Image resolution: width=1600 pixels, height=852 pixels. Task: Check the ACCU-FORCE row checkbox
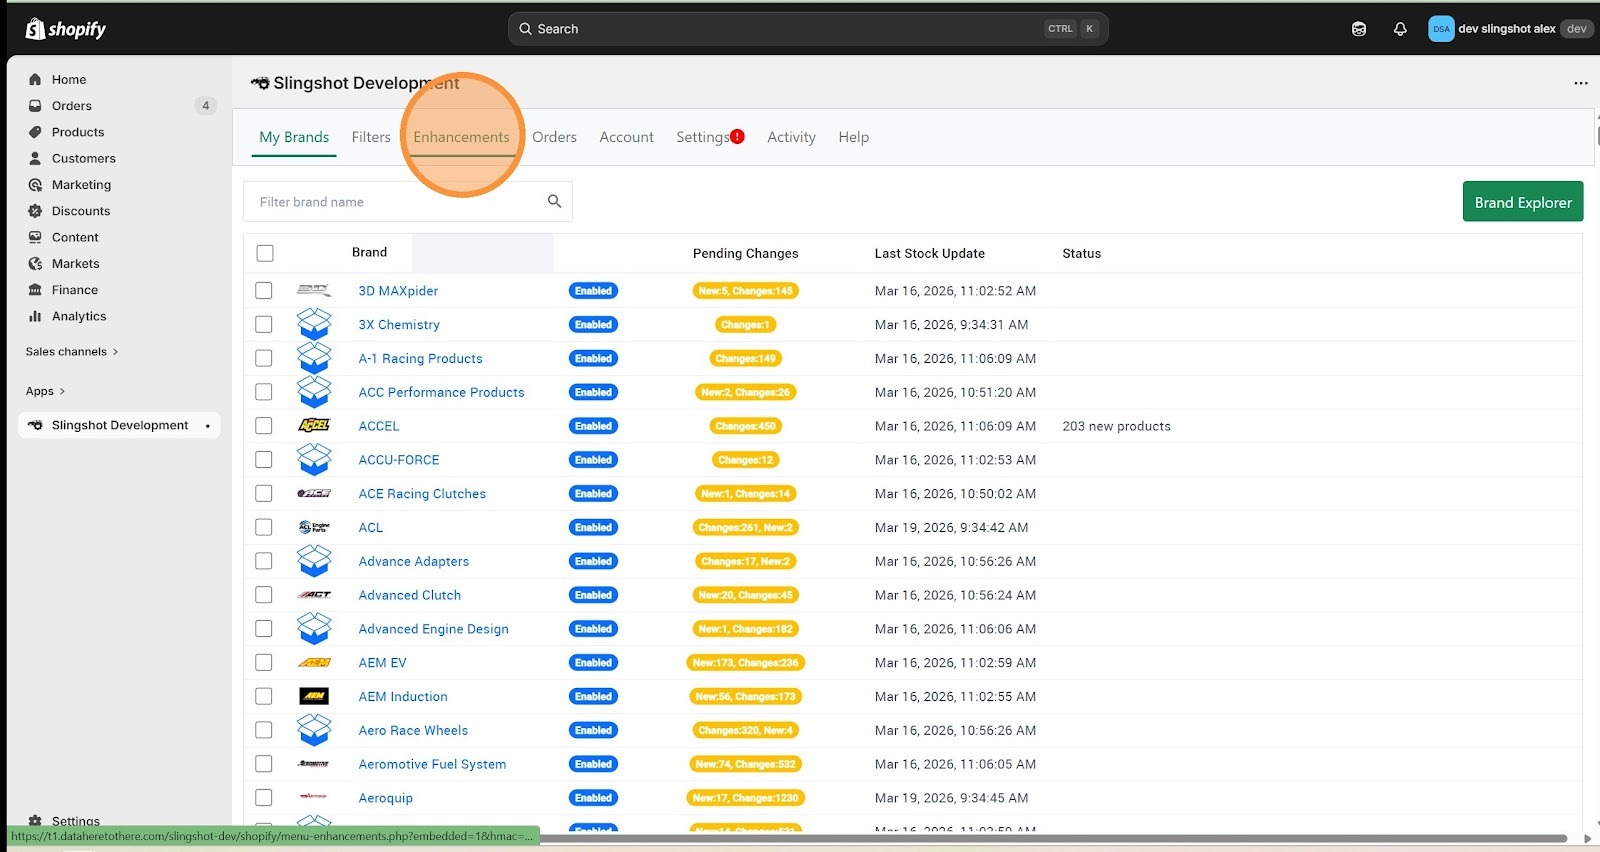(264, 460)
